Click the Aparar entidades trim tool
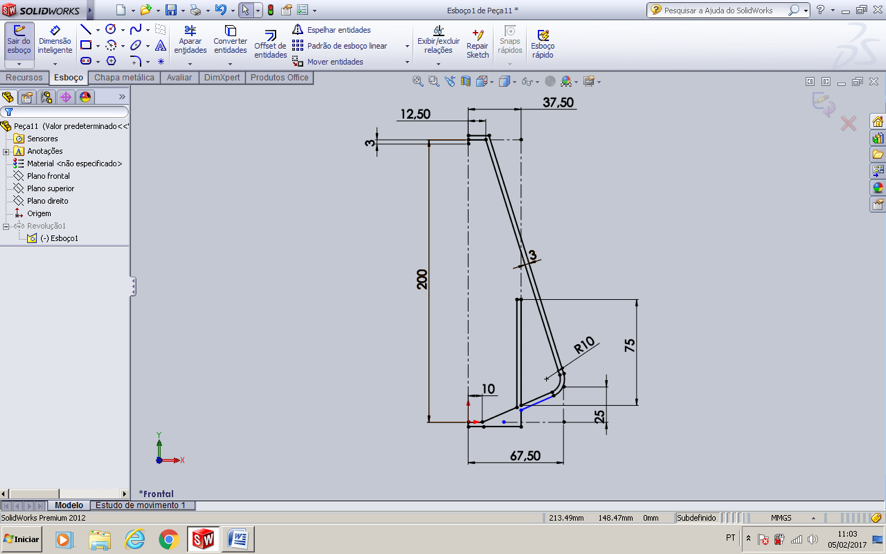This screenshot has width=886, height=554. (x=190, y=40)
